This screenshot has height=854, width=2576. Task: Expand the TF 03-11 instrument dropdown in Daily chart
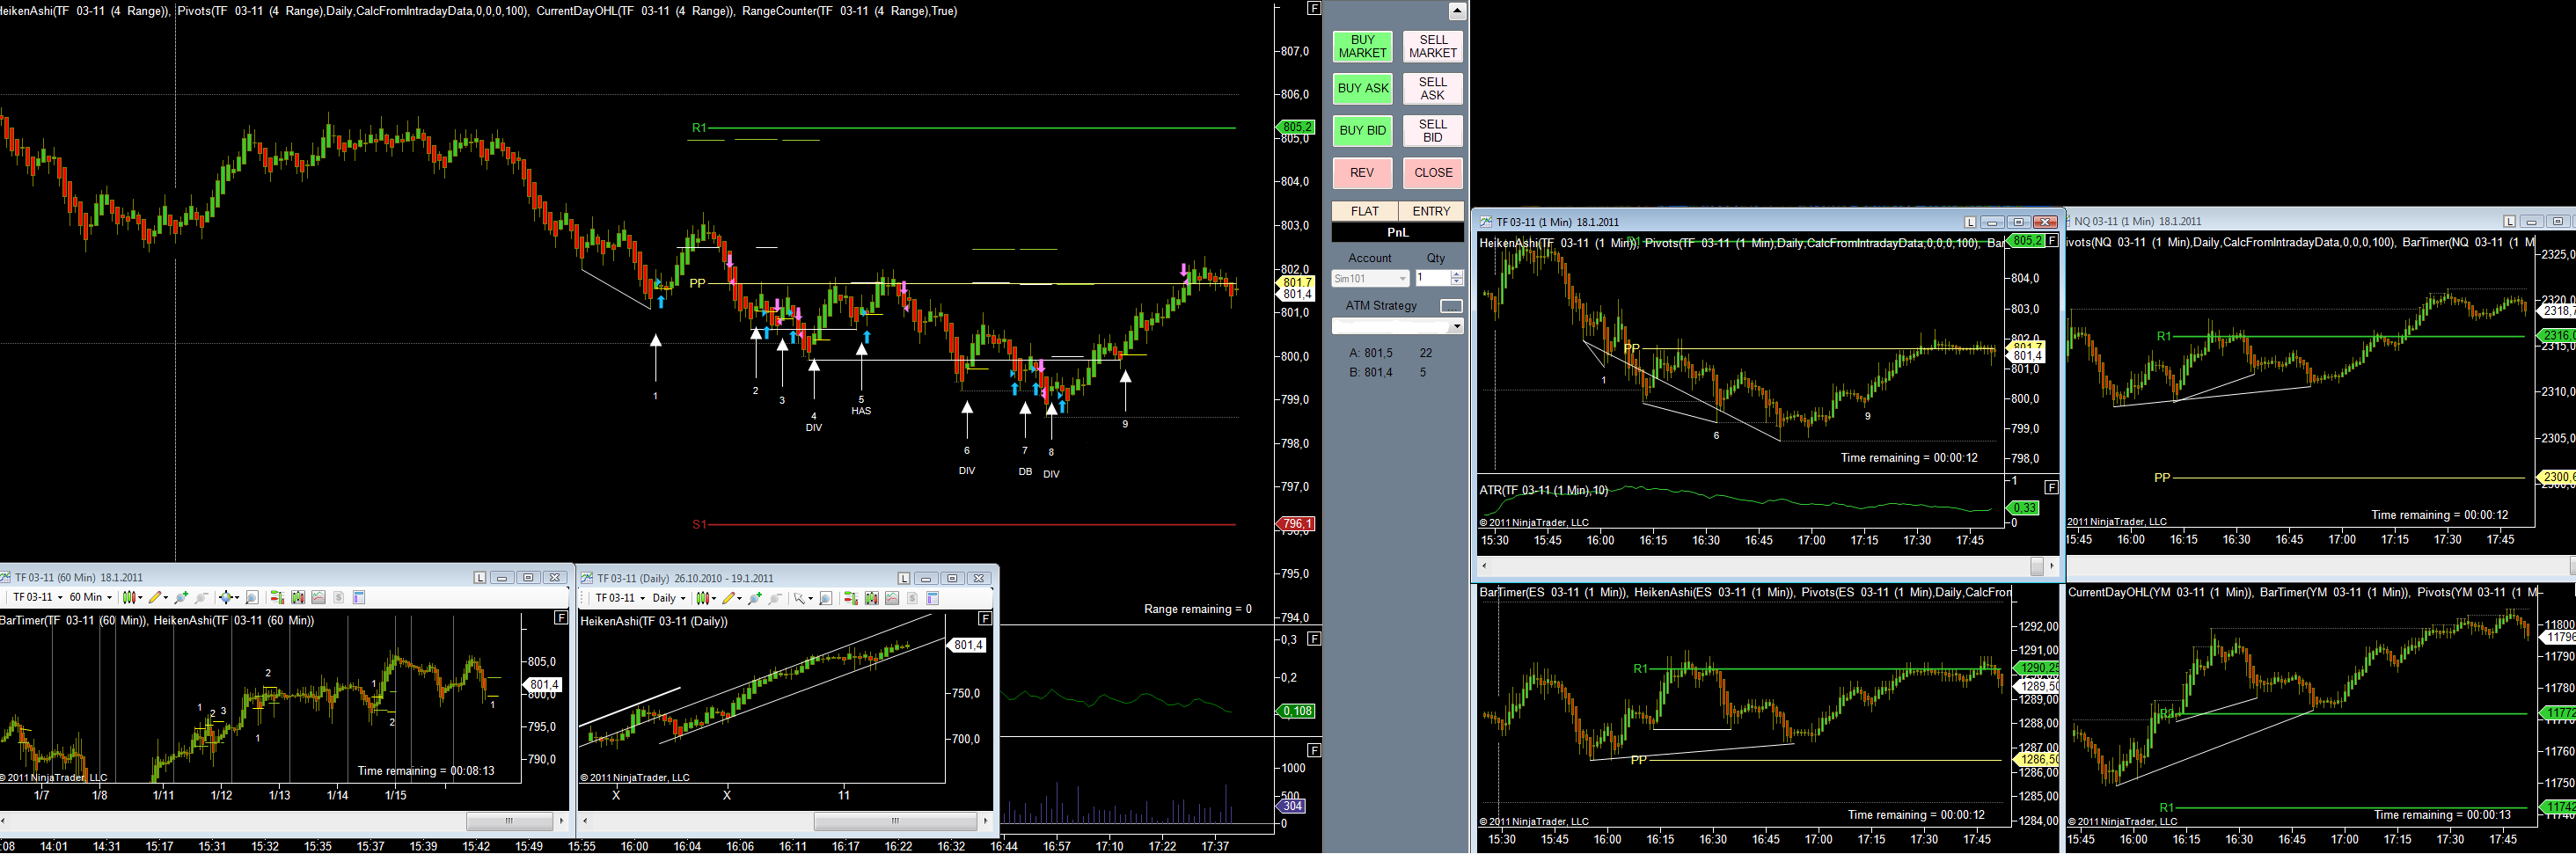click(x=642, y=599)
